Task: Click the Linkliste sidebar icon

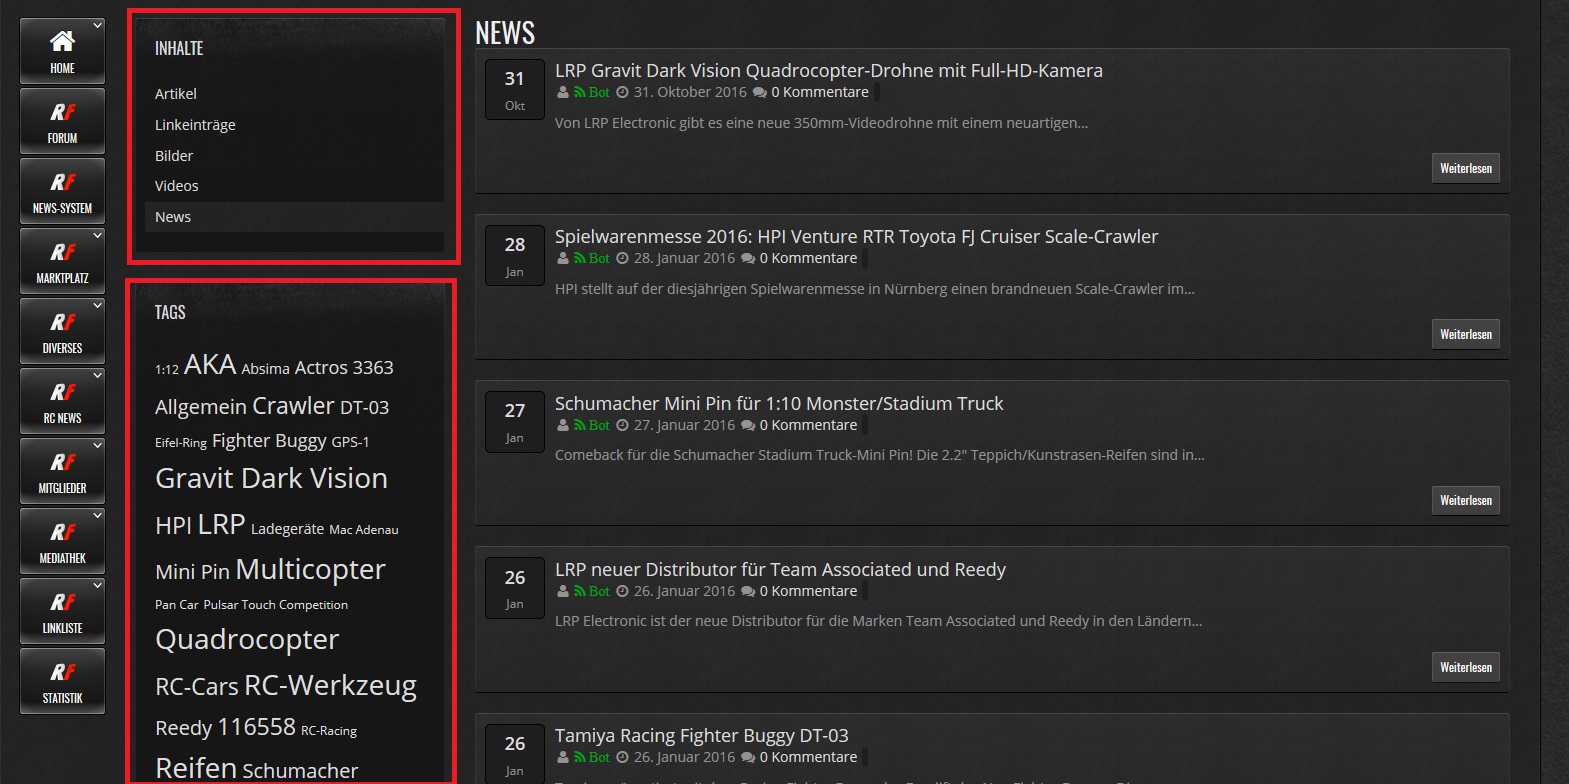Action: pos(62,610)
